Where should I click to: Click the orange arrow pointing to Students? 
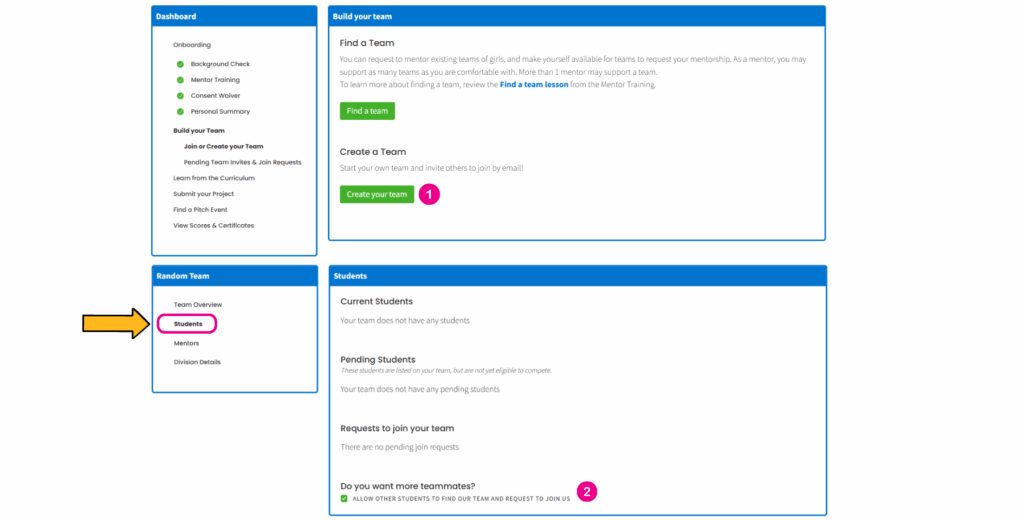tap(115, 324)
